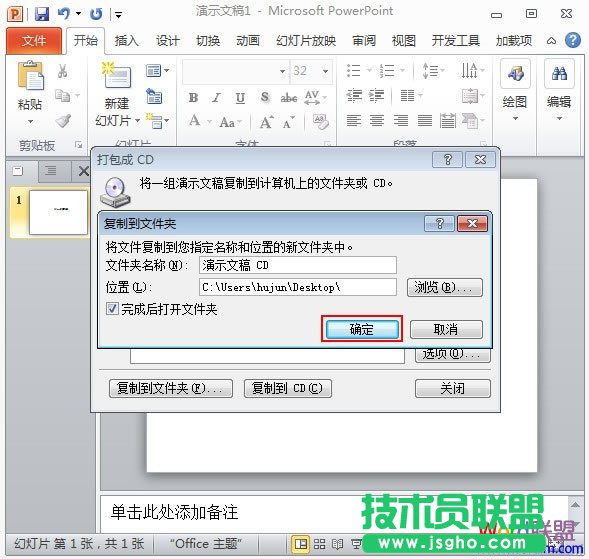
Task: Open the 开发工具 tab
Action: tap(455, 40)
